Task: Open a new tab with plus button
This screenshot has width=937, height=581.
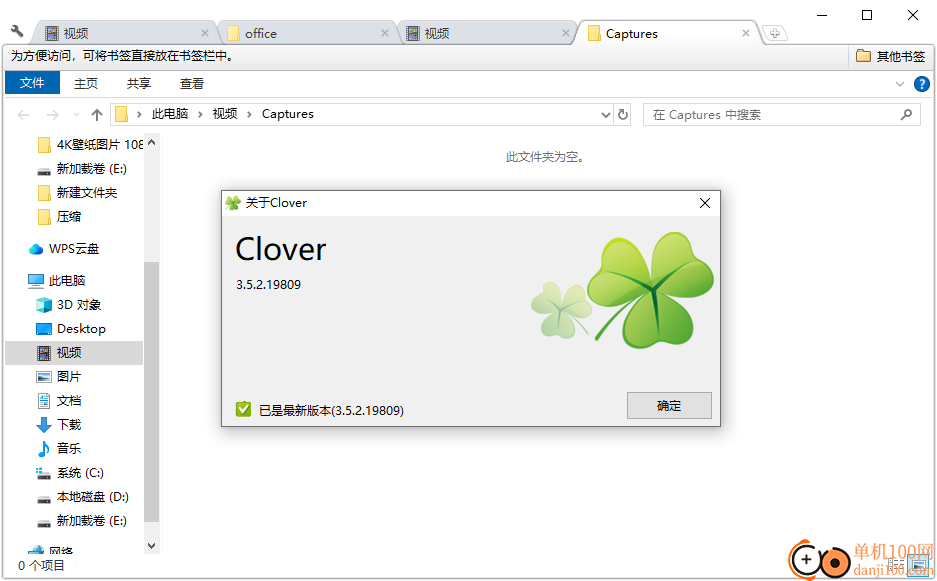Action: tap(774, 33)
